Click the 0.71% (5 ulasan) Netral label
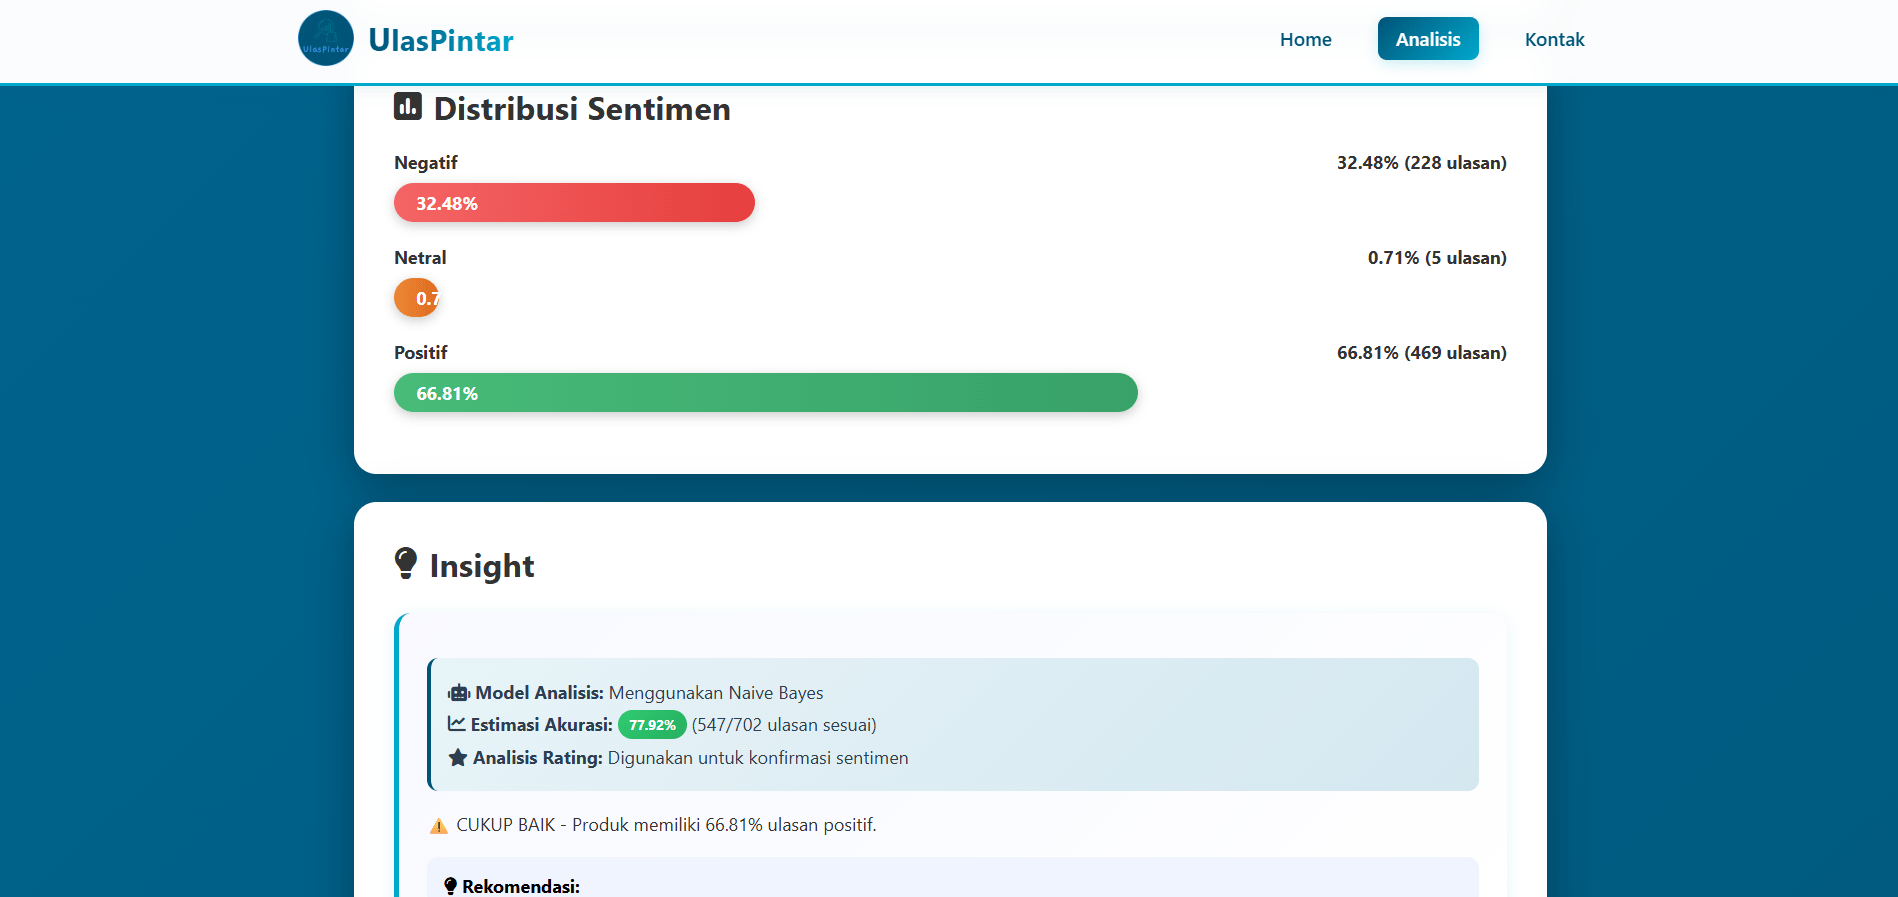 pyautogui.click(x=1437, y=257)
